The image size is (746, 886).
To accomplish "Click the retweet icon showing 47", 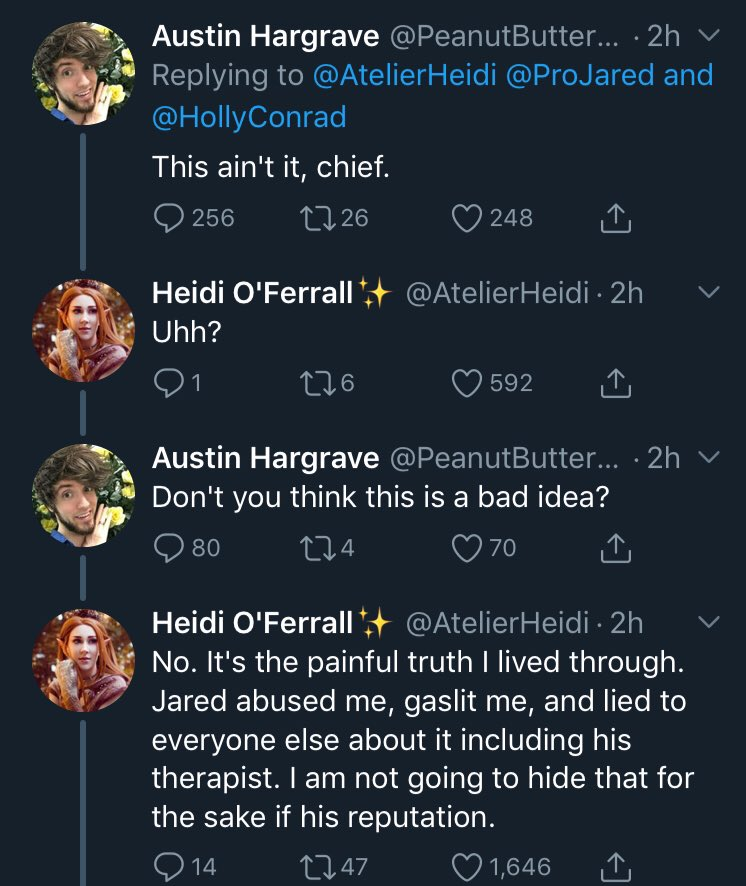I will click(320, 866).
